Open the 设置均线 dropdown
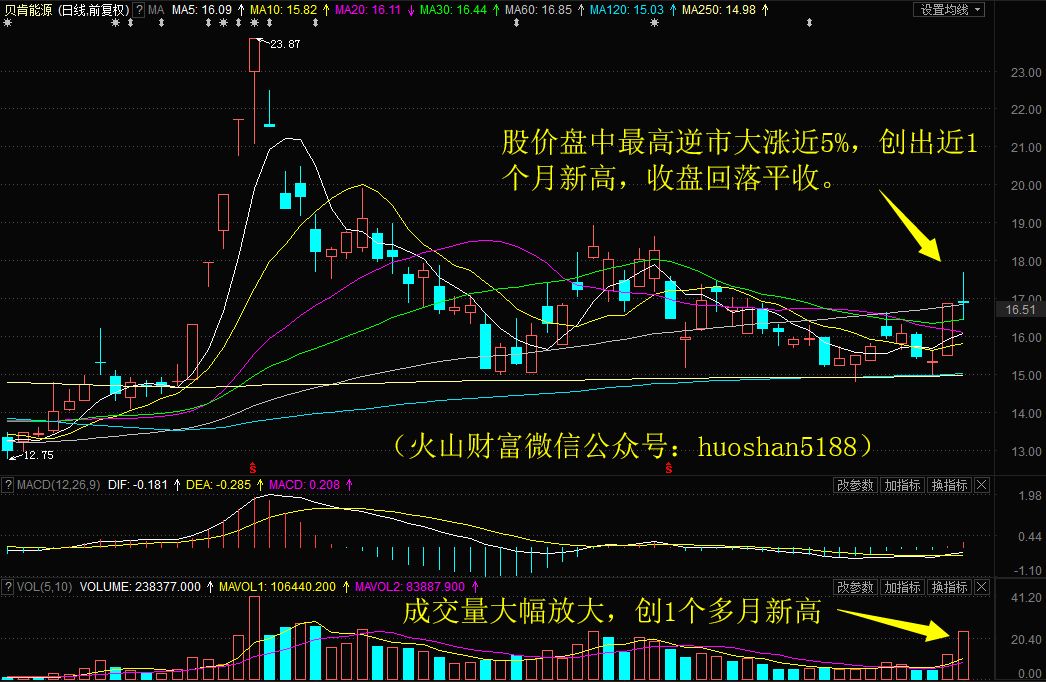Screen dimensions: 1046x682 950,10
